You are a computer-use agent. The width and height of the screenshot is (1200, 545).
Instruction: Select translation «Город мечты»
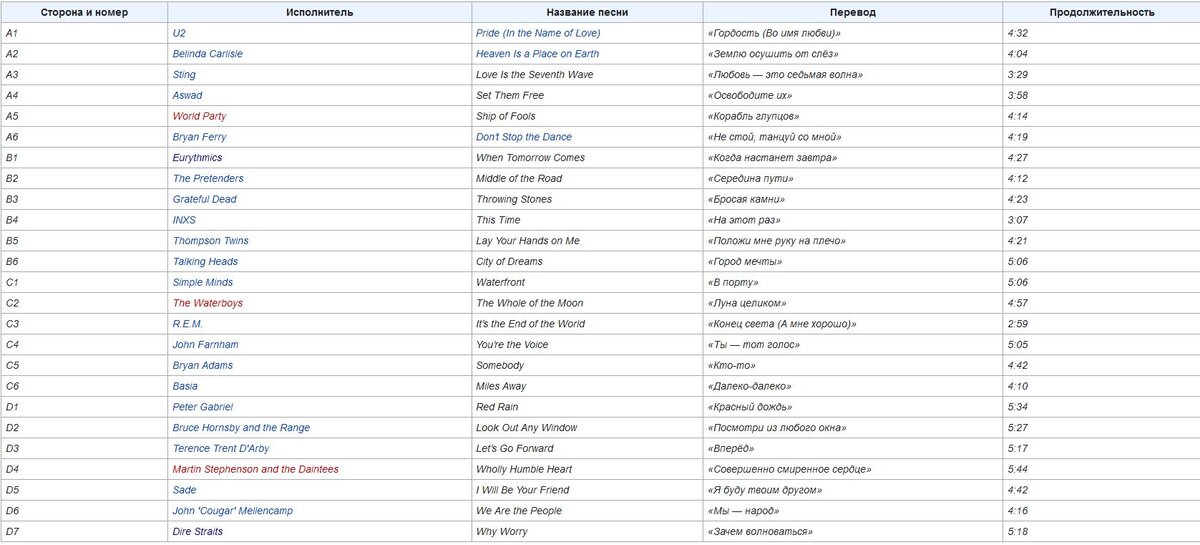pyautogui.click(x=744, y=261)
